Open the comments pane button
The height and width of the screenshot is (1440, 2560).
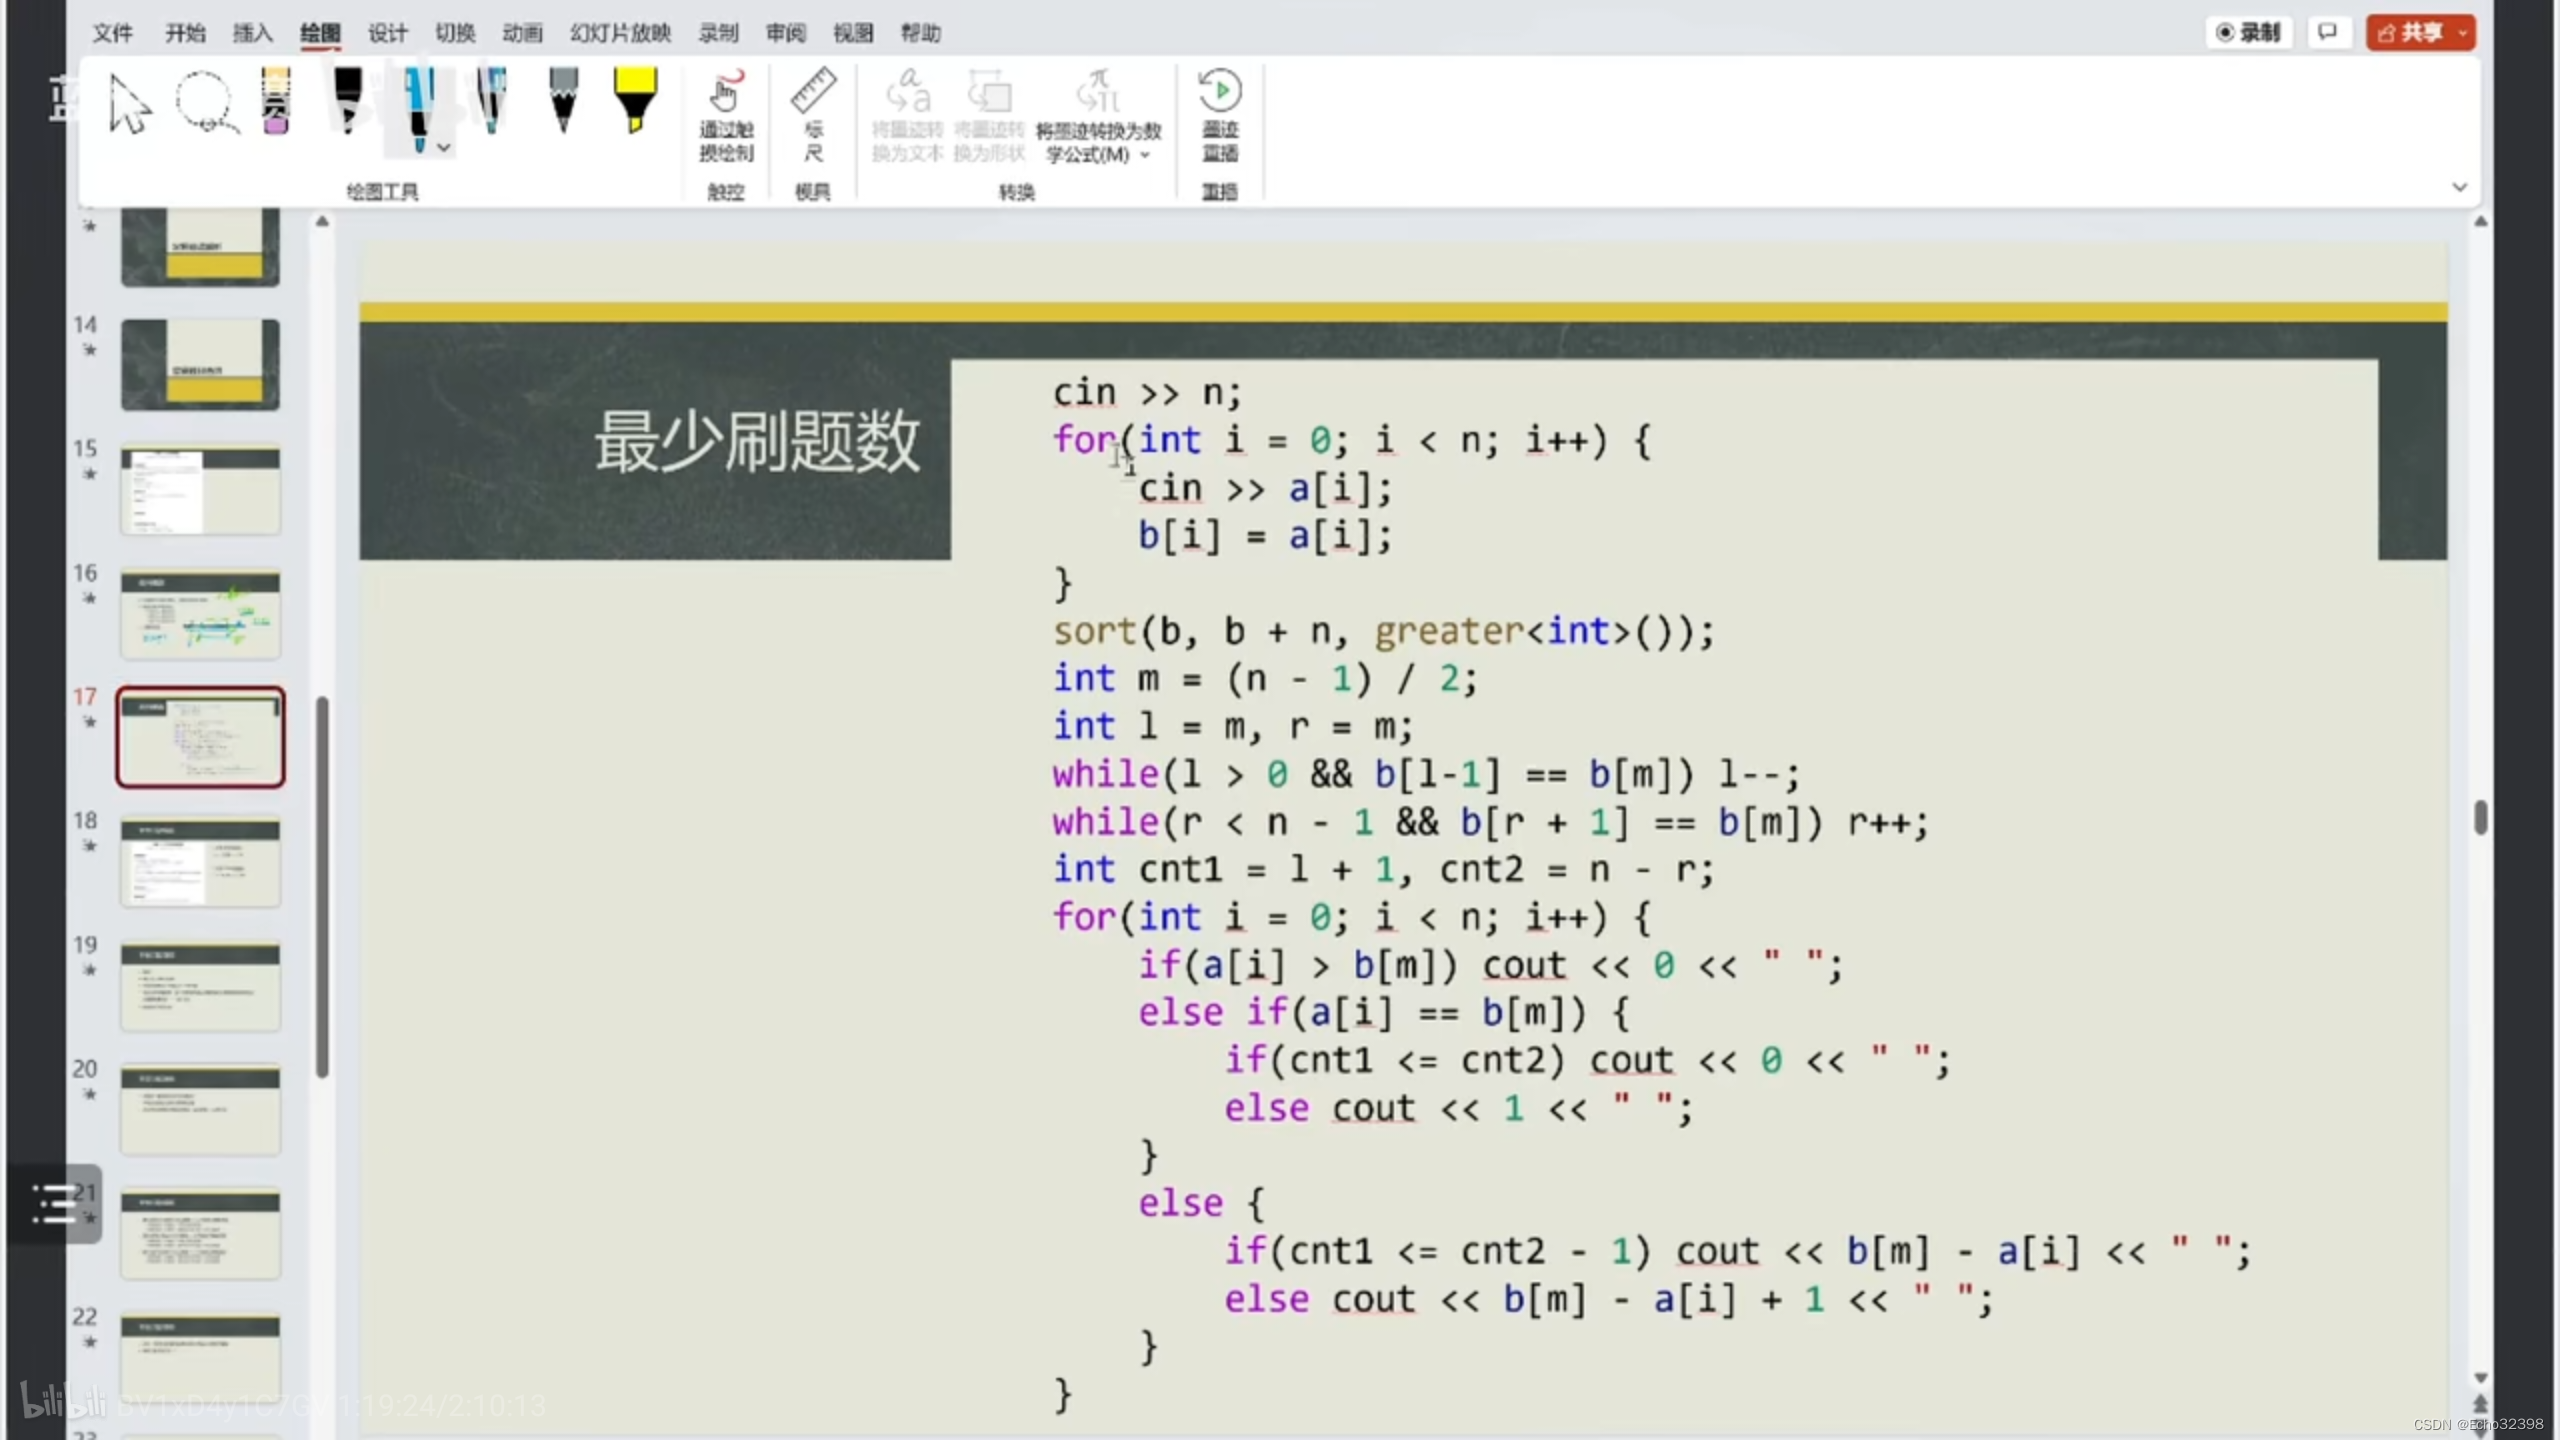(x=2328, y=32)
